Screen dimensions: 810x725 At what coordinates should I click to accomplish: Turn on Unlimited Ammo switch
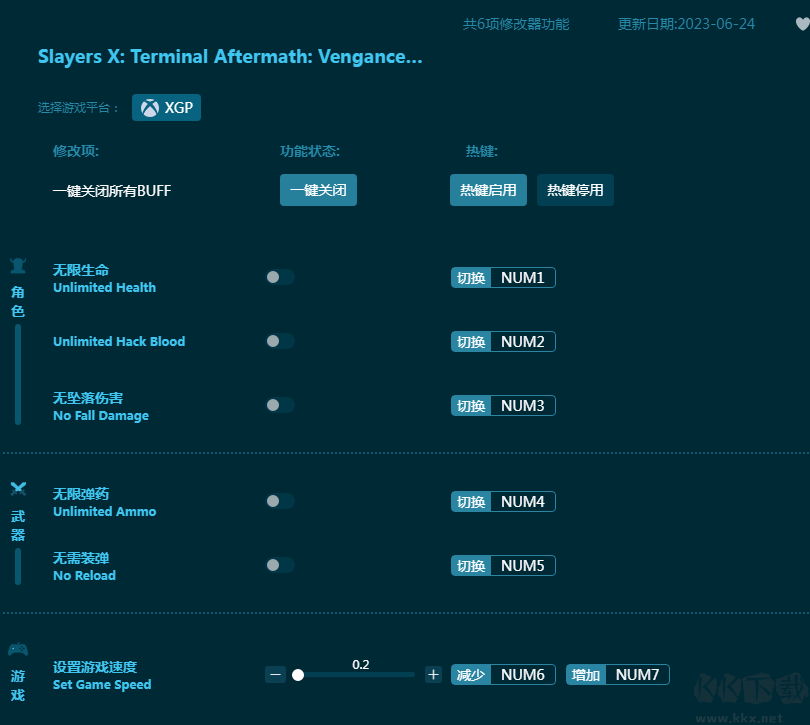click(x=280, y=501)
